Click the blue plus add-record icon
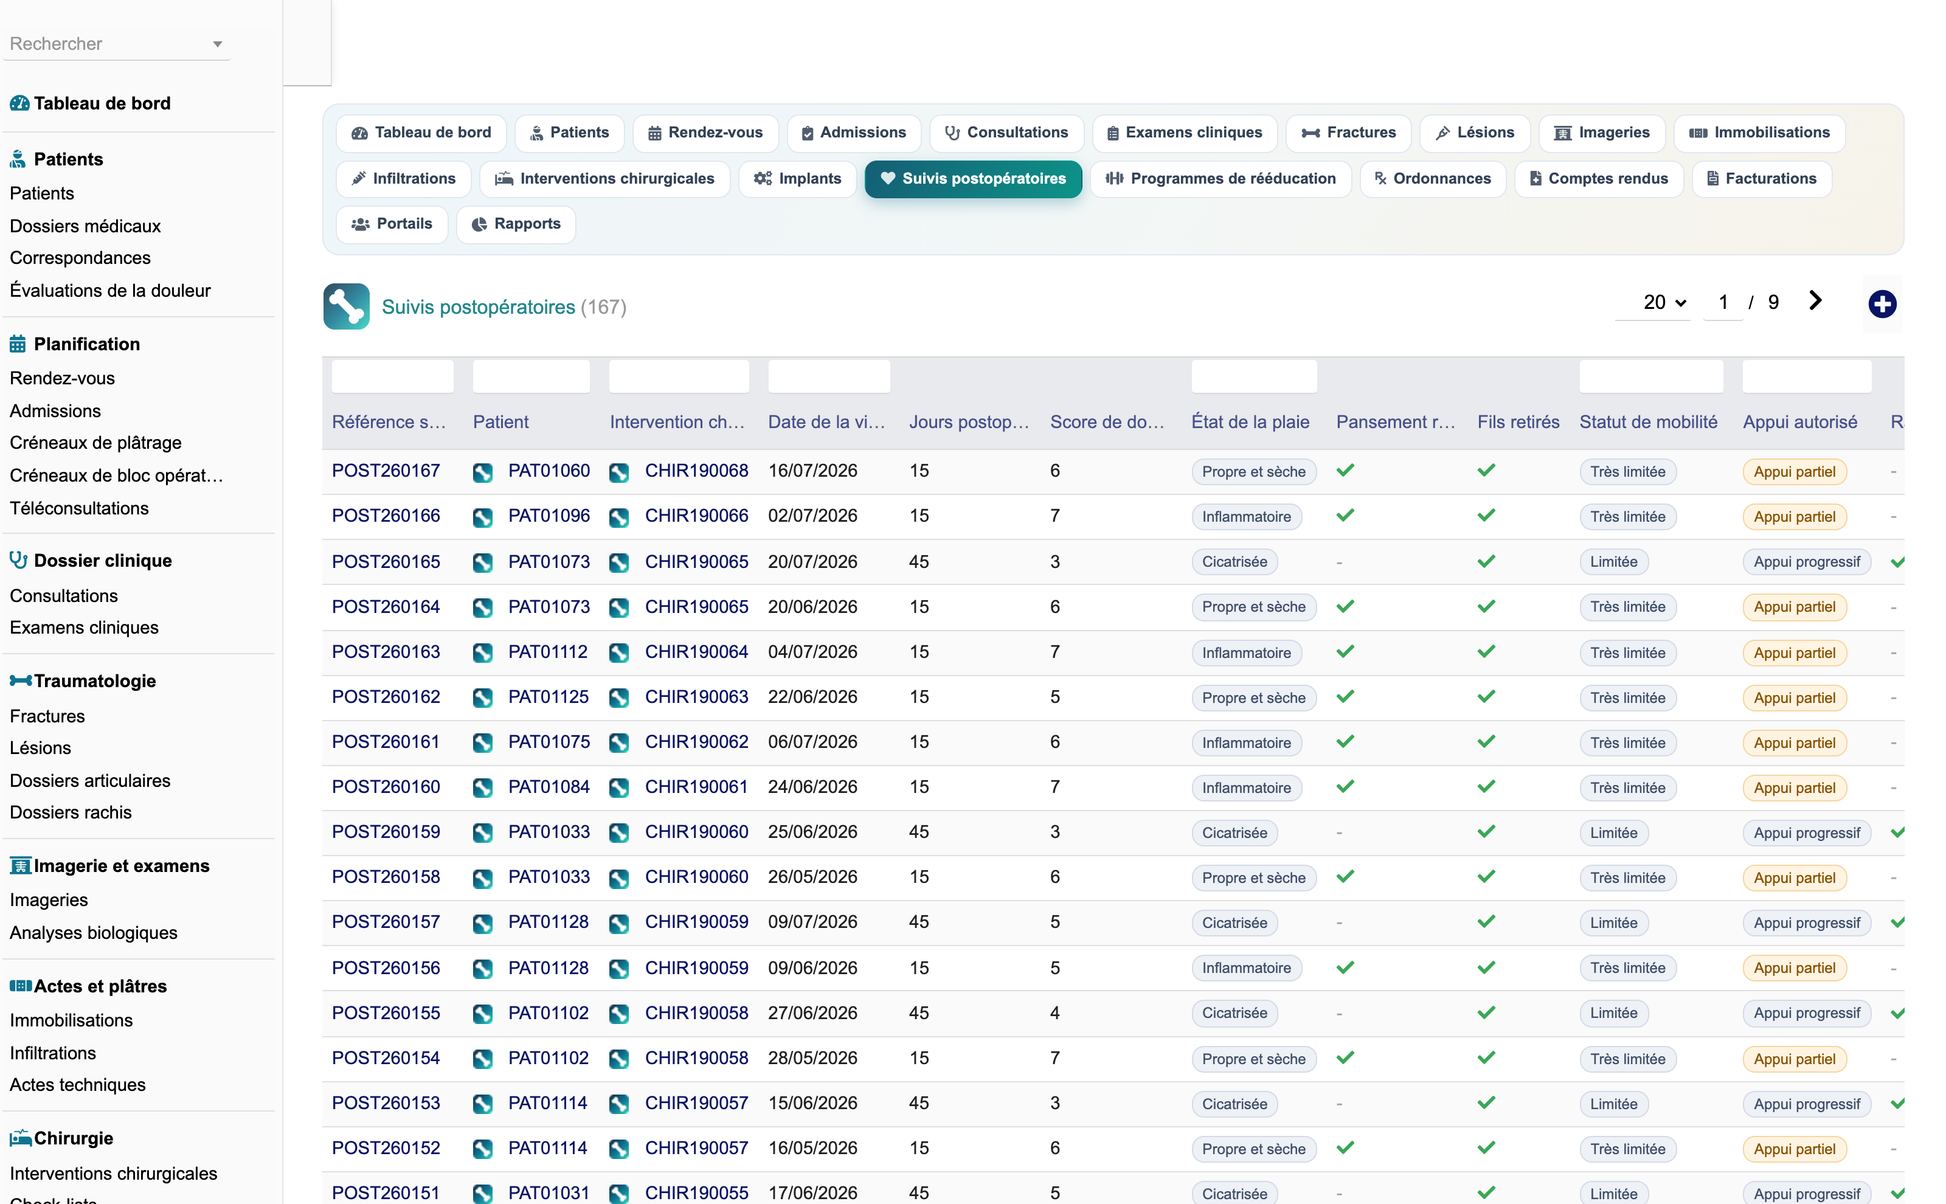The width and height of the screenshot is (1946, 1204). [x=1882, y=304]
